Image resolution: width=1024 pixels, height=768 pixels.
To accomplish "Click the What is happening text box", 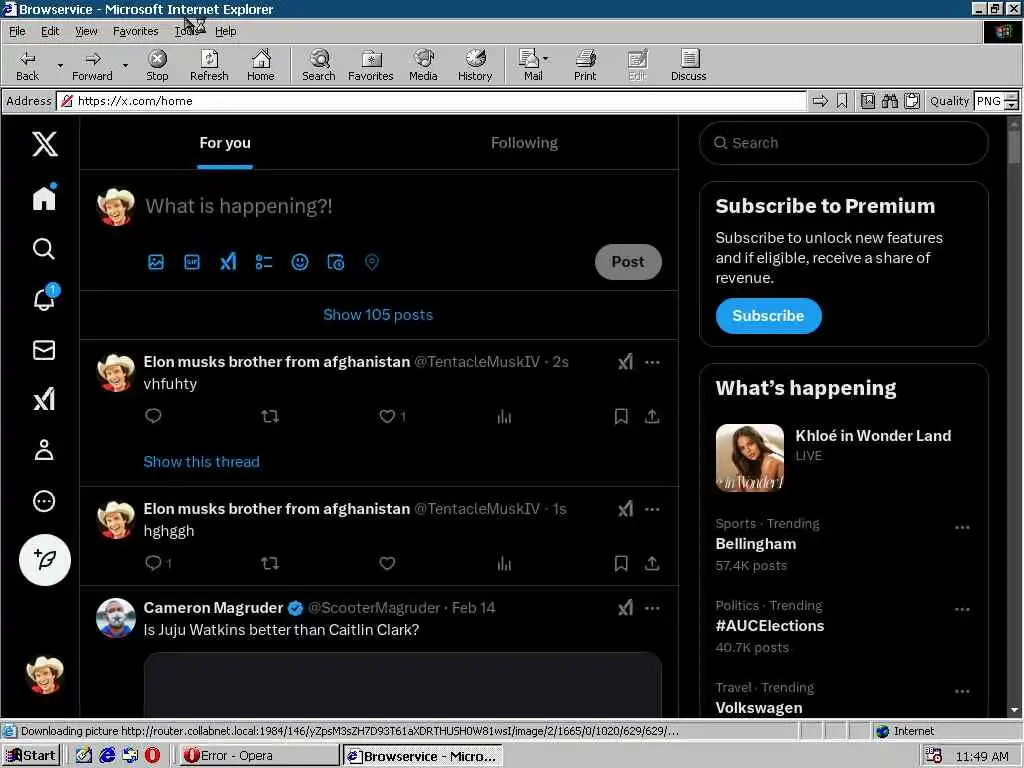I will click(238, 206).
